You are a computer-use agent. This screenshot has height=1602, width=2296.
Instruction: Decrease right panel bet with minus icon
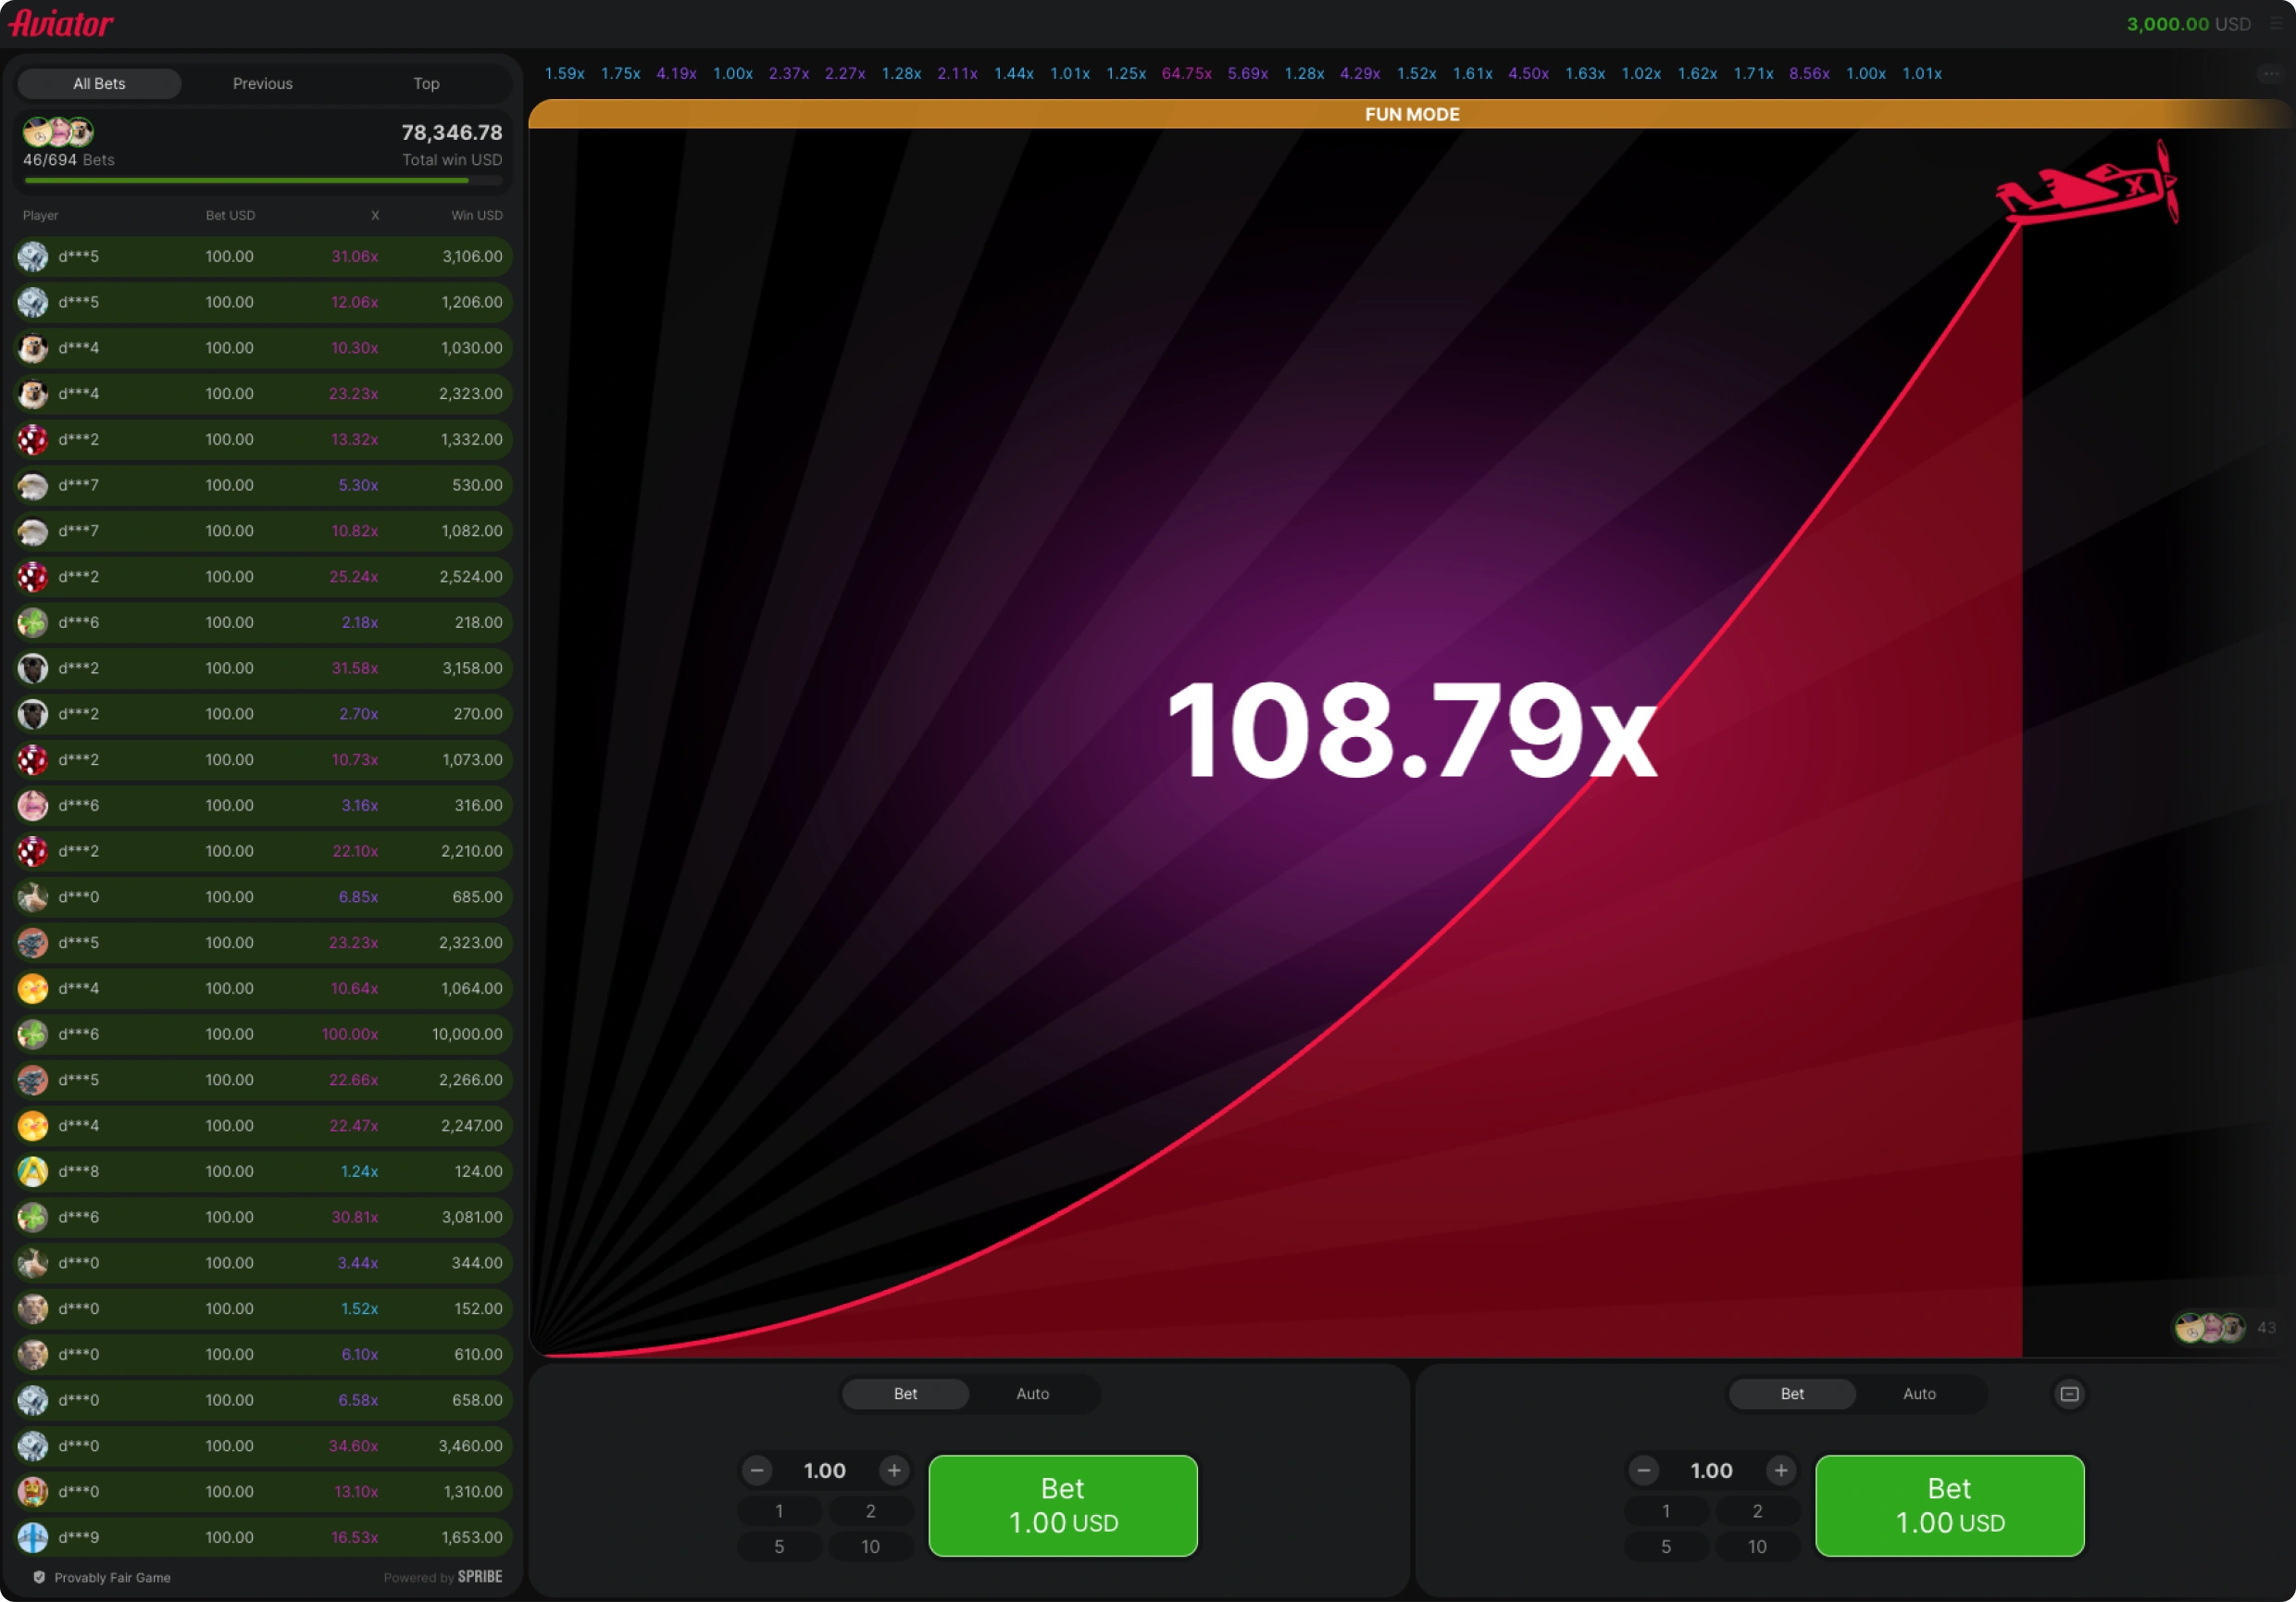coord(1643,1470)
